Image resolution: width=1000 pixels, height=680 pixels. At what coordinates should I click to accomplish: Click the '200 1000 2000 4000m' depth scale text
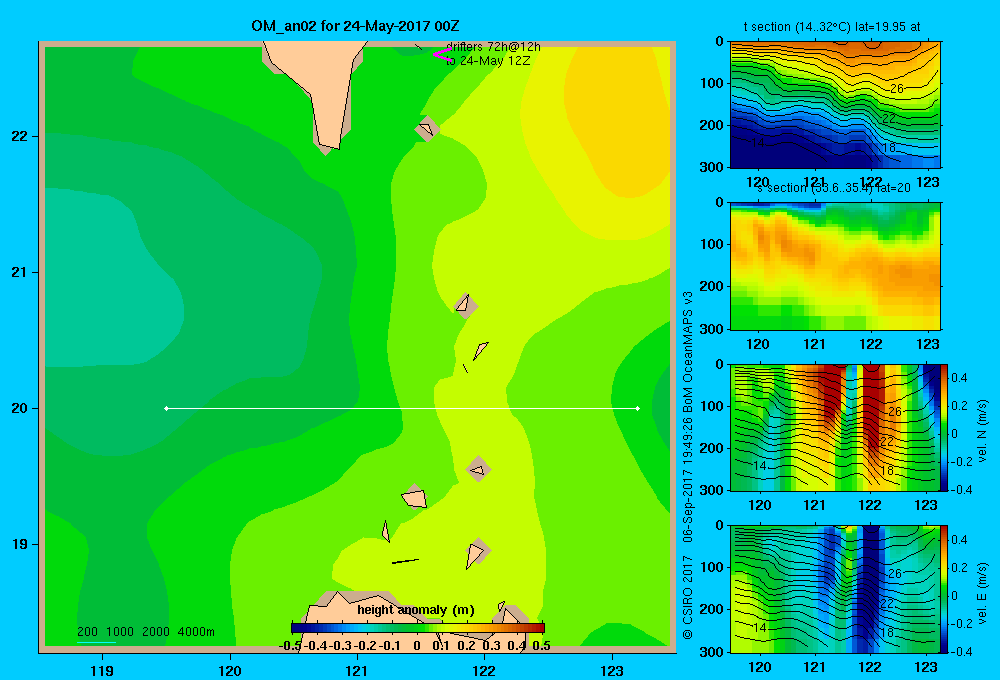(146, 632)
